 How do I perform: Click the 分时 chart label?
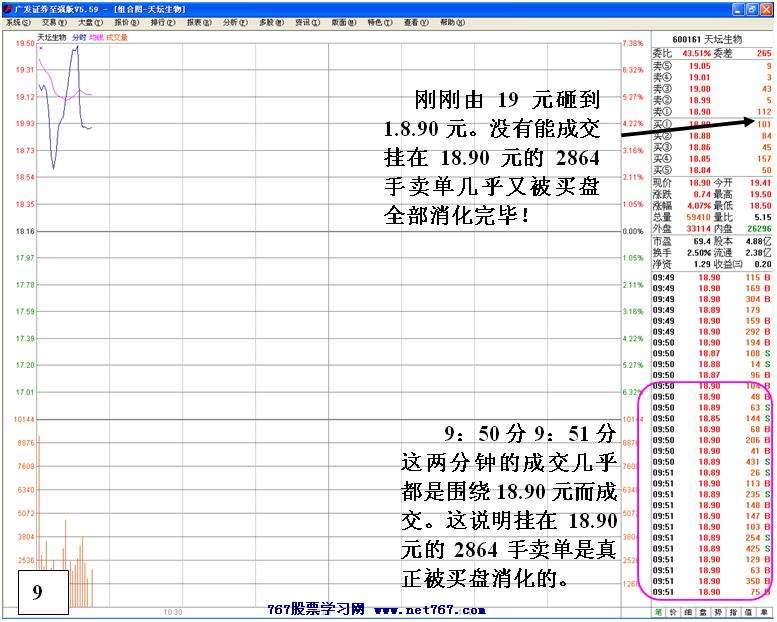(x=78, y=37)
